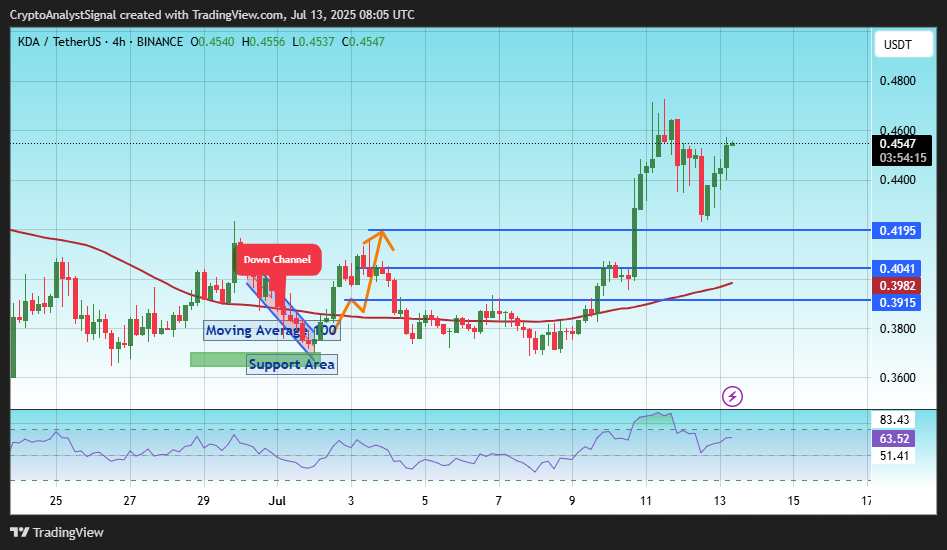Click the 0.4800 price axis label

(897, 81)
